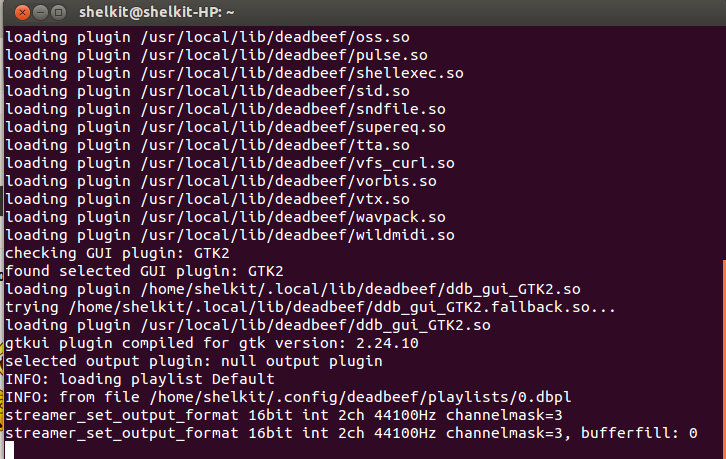Click the wildmidi.so plugin path
This screenshot has height=459, width=726.
tap(297, 235)
